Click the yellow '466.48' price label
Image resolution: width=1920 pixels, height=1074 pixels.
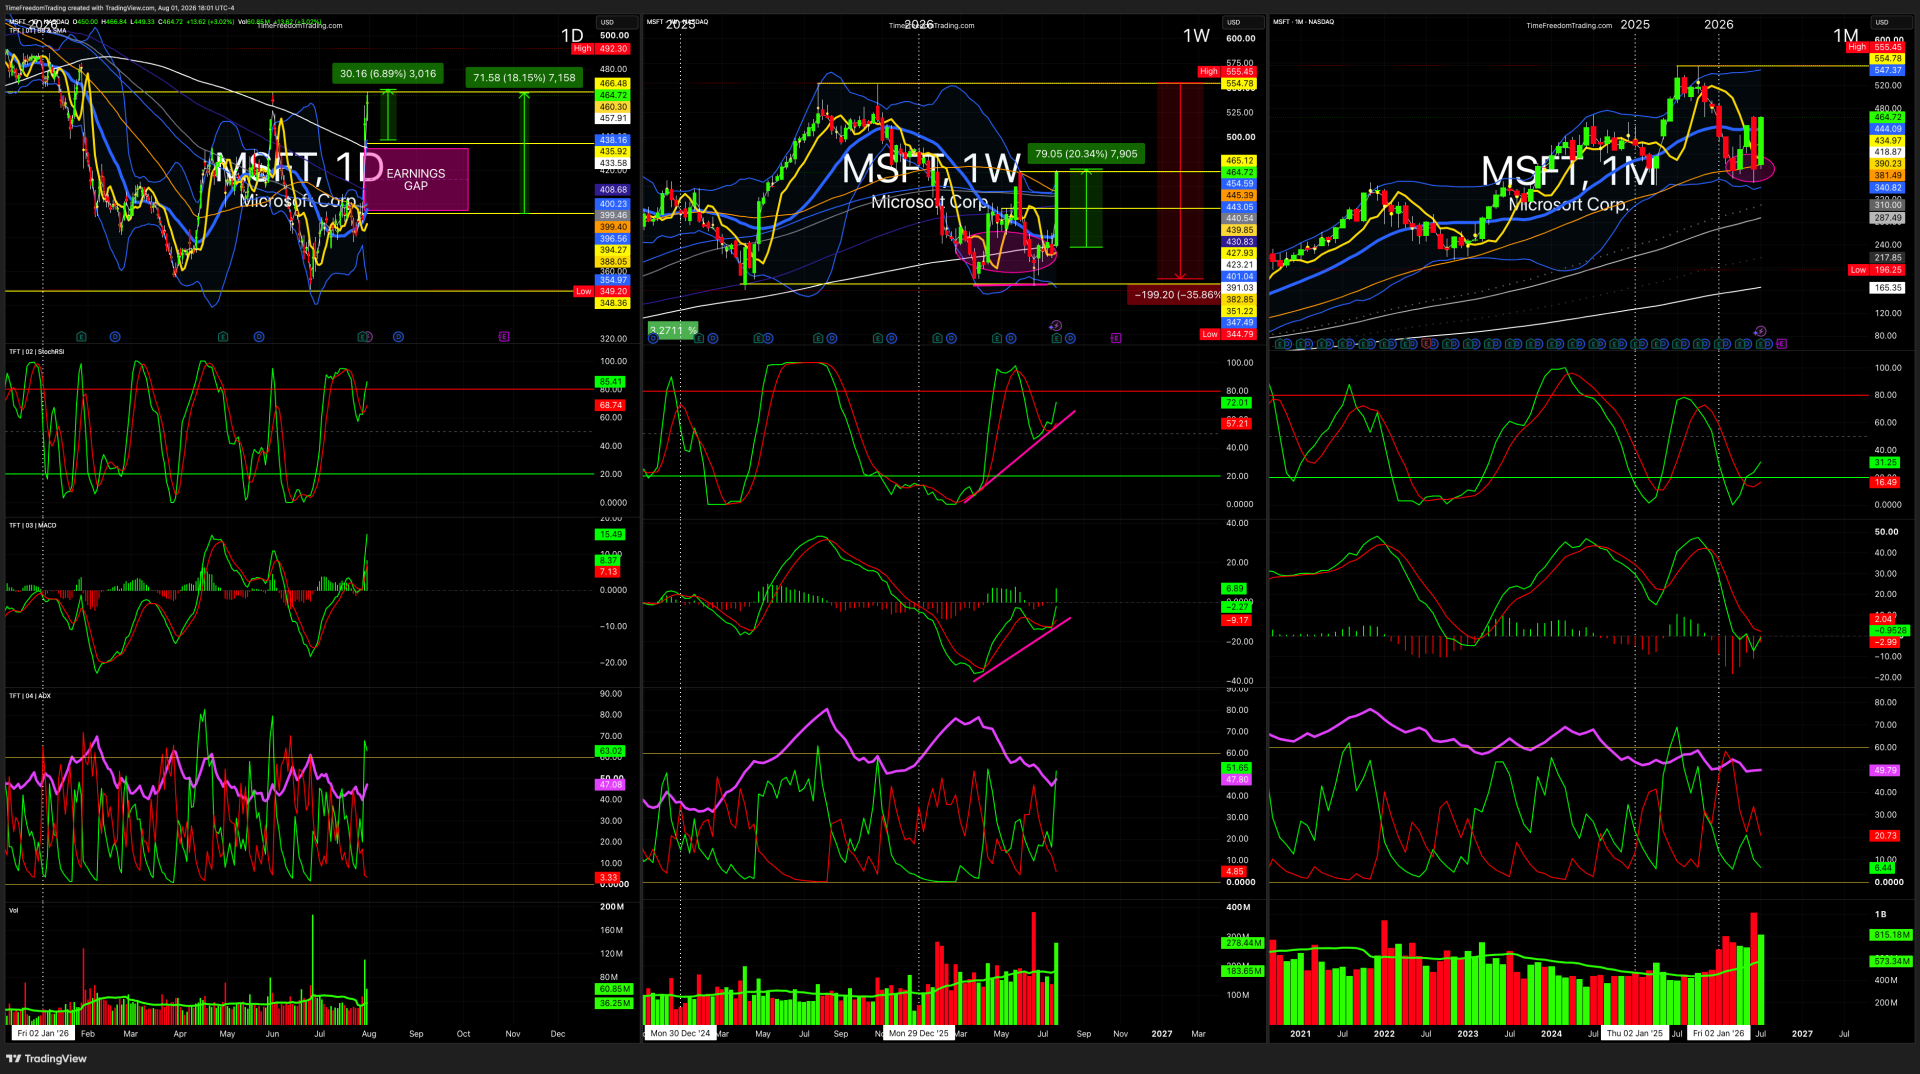613,84
